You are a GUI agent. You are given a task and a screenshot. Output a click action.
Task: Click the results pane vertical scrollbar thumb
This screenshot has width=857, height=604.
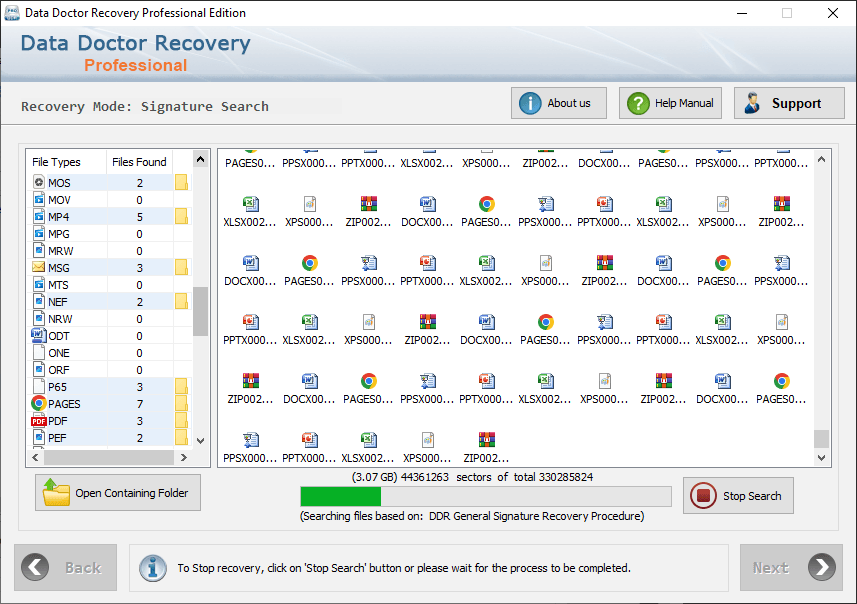tap(821, 438)
